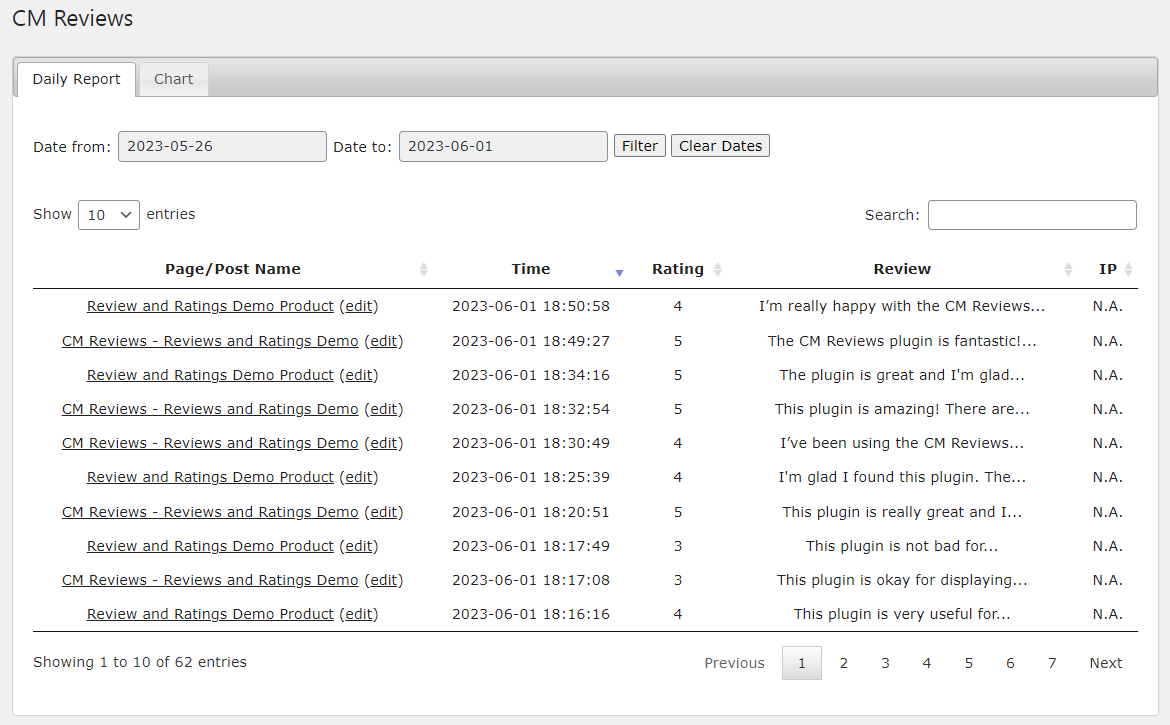Click the edit link in the 18:50:58 row

359,306
